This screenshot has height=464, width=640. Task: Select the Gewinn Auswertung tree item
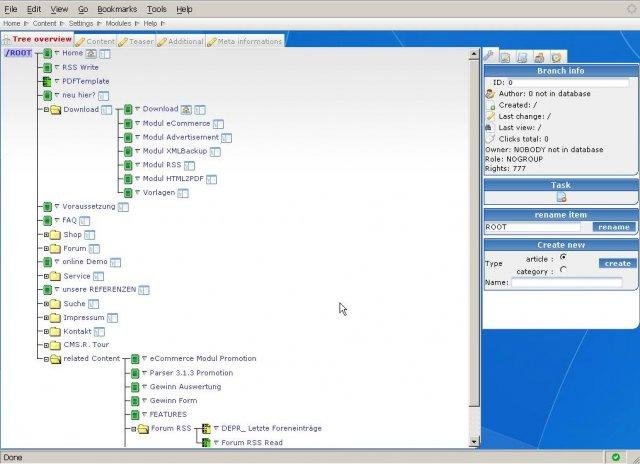pyautogui.click(x=185, y=387)
